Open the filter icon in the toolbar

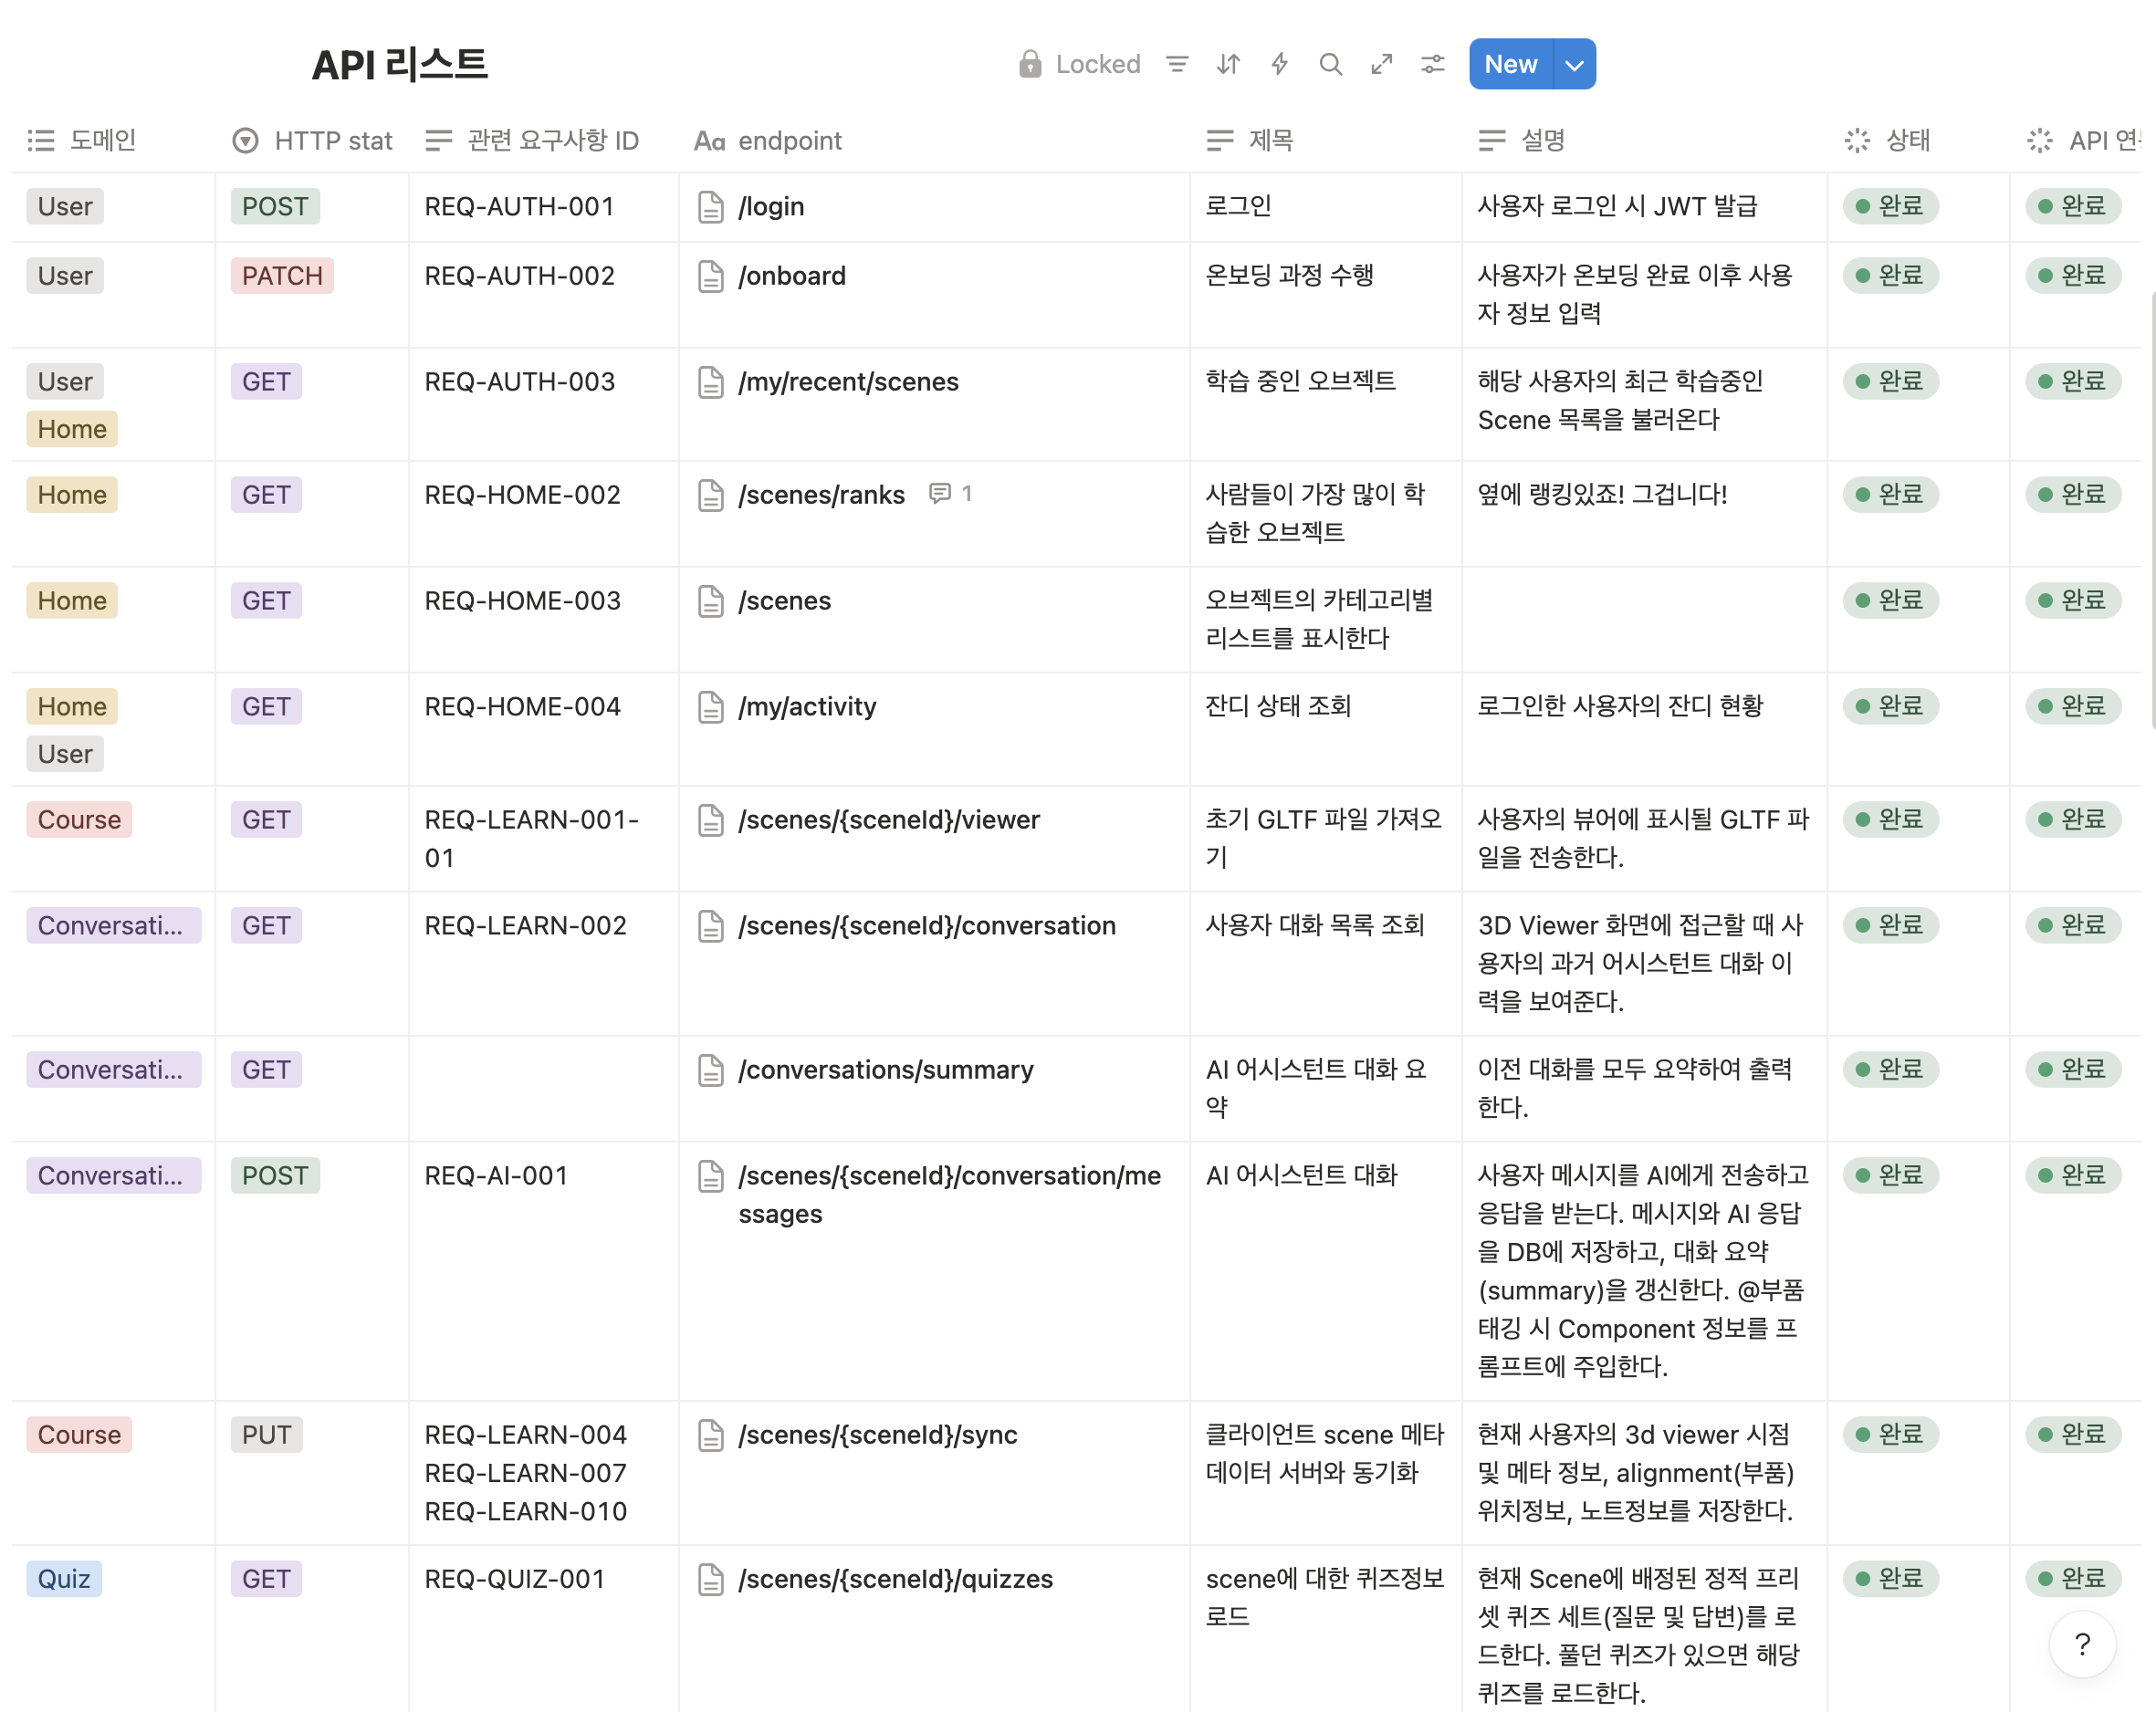[1177, 64]
